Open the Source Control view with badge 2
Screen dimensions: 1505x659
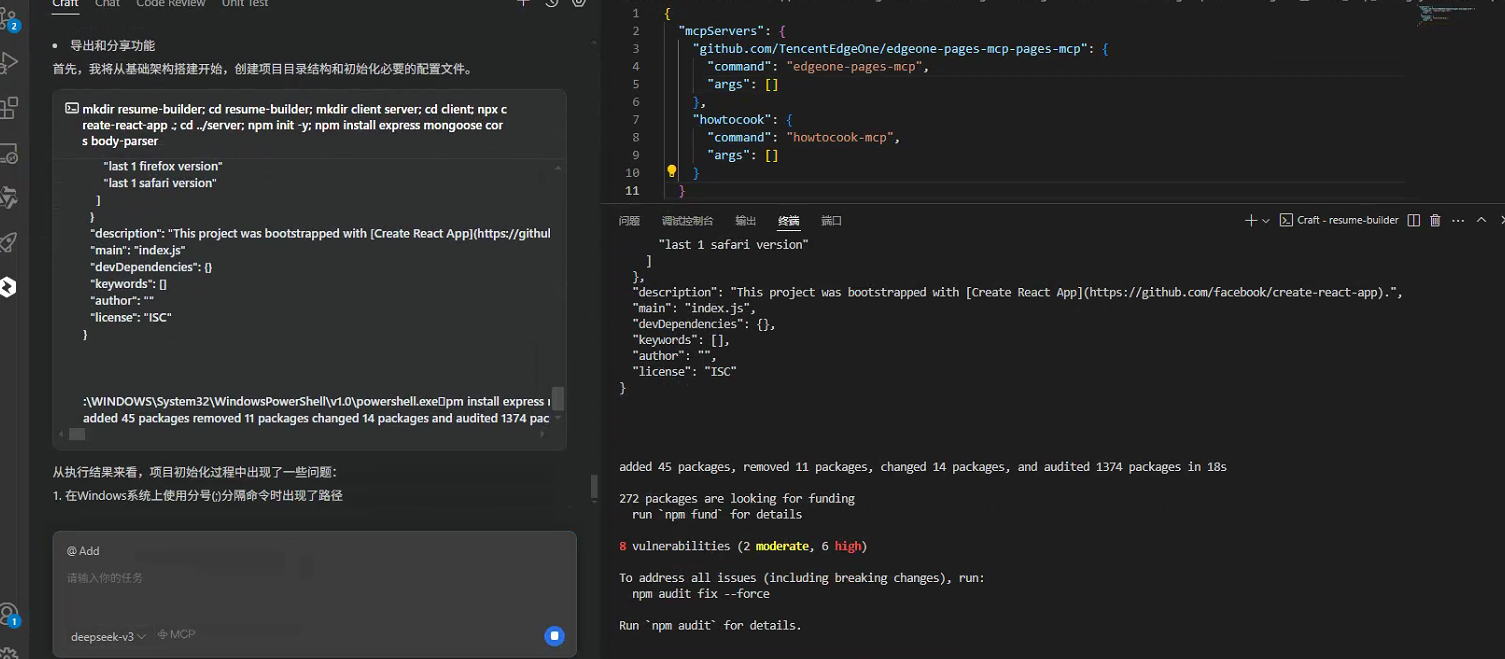point(9,20)
